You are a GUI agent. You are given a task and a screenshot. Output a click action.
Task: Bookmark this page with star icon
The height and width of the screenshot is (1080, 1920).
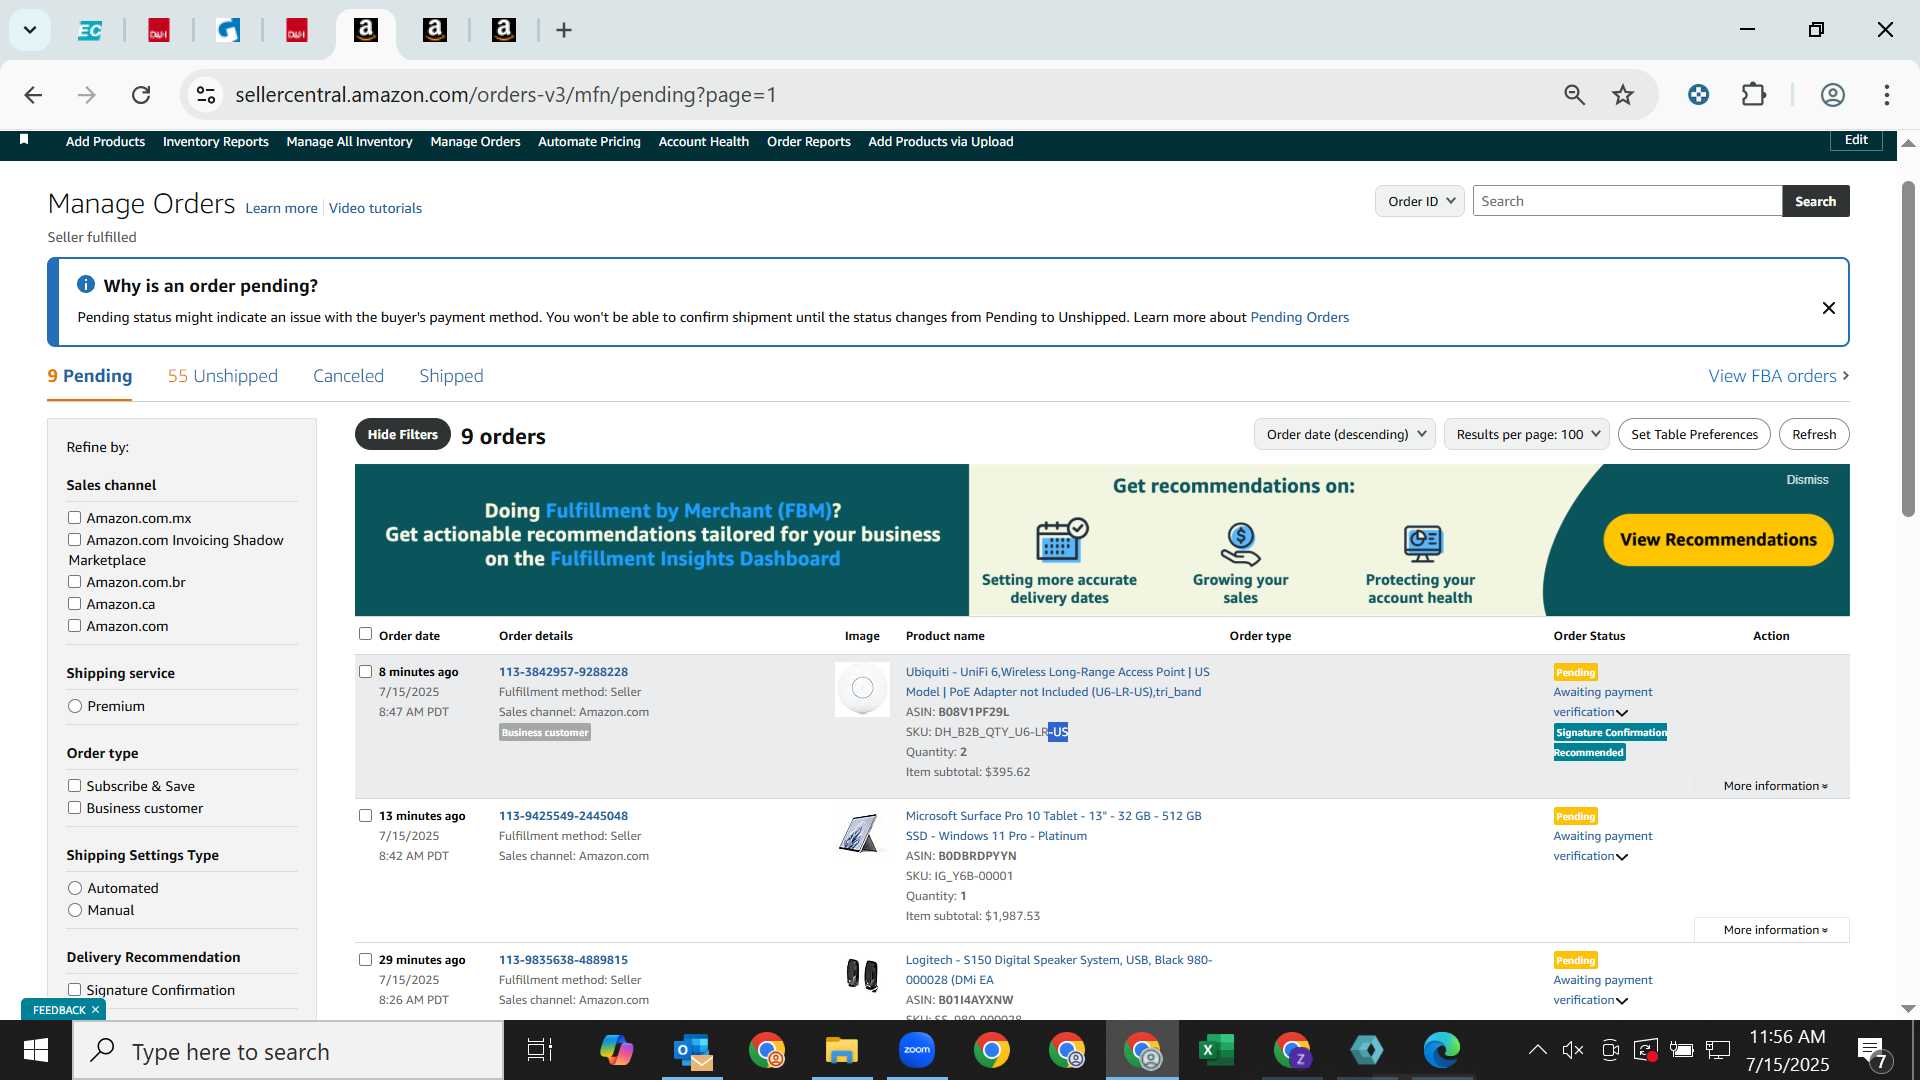(x=1623, y=95)
